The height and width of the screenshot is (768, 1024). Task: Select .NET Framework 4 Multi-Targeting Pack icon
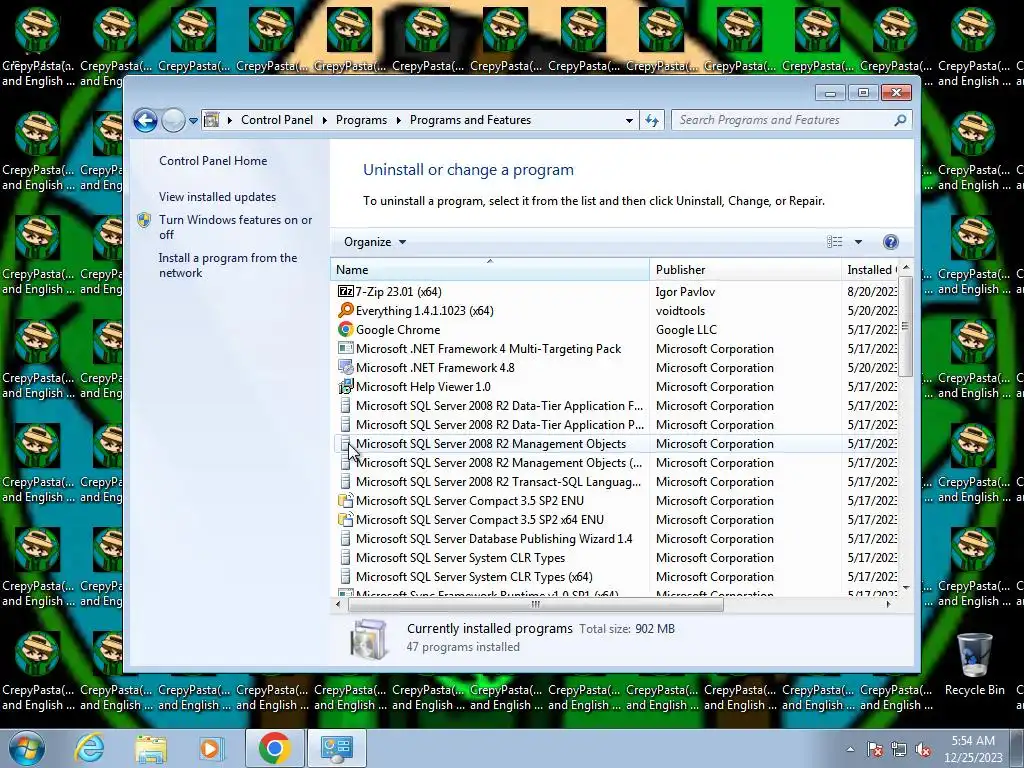click(x=345, y=349)
